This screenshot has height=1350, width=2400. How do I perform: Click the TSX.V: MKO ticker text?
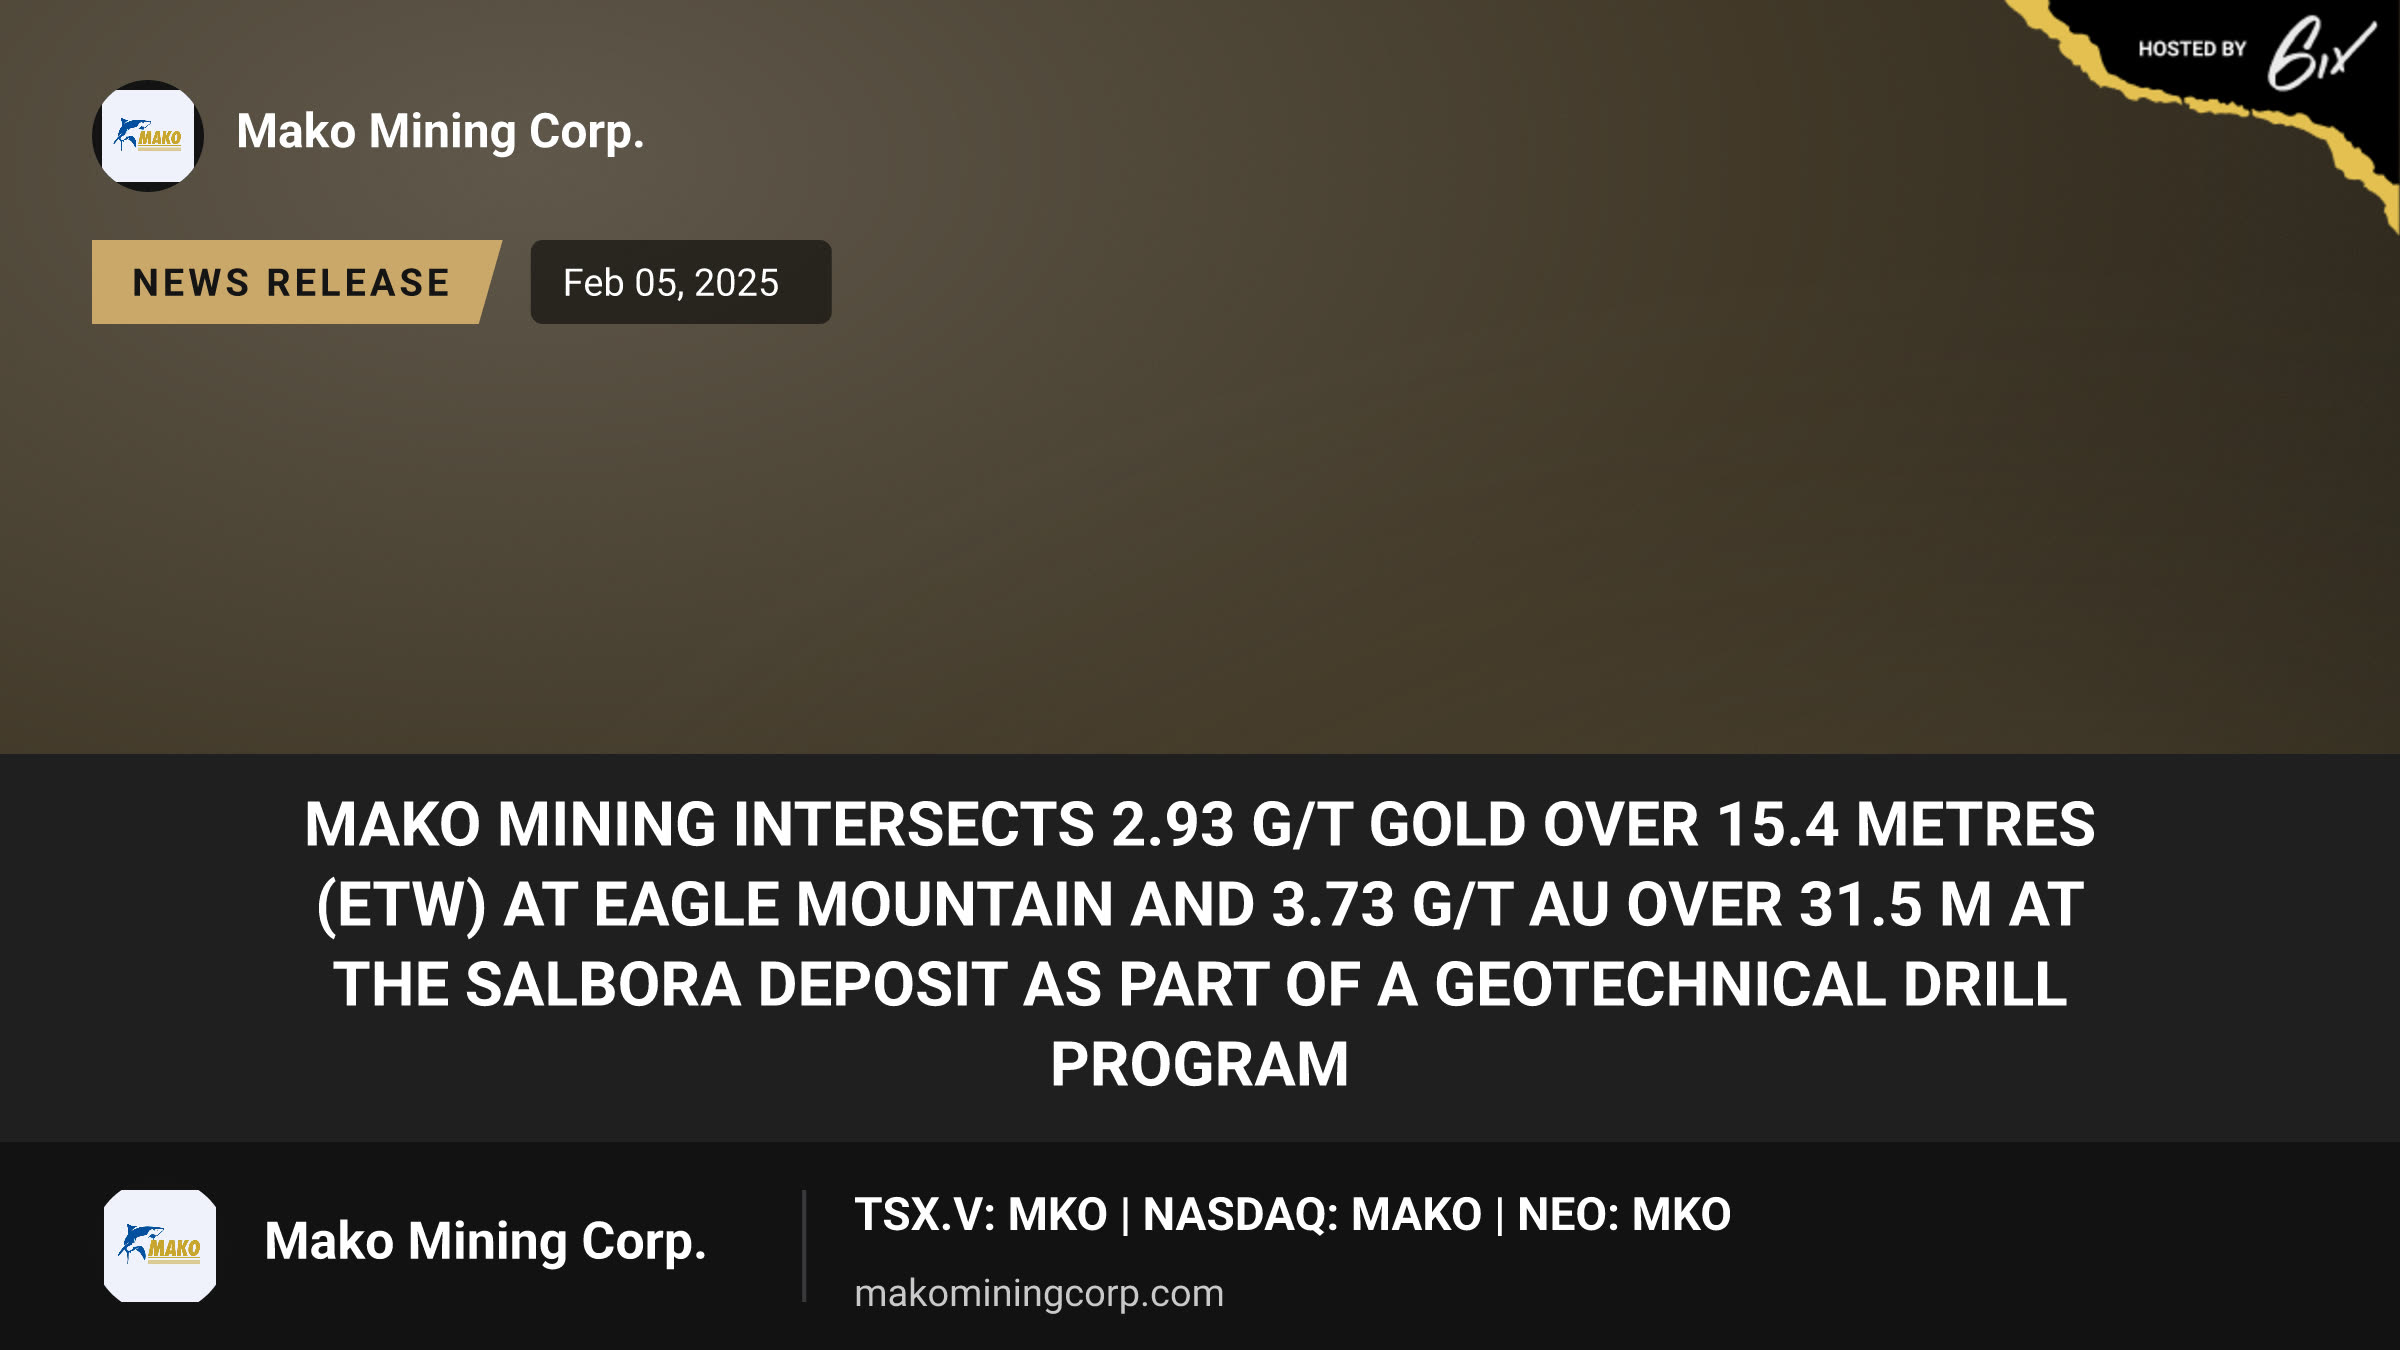click(x=981, y=1215)
